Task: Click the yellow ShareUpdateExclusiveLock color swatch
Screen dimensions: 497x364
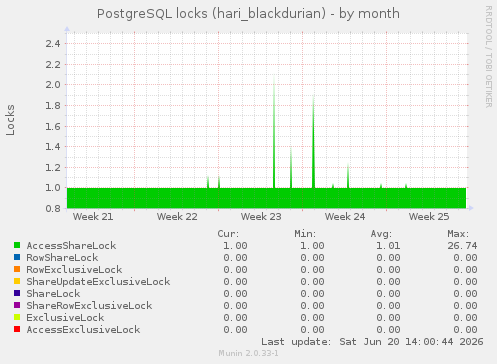Action: tap(17, 281)
